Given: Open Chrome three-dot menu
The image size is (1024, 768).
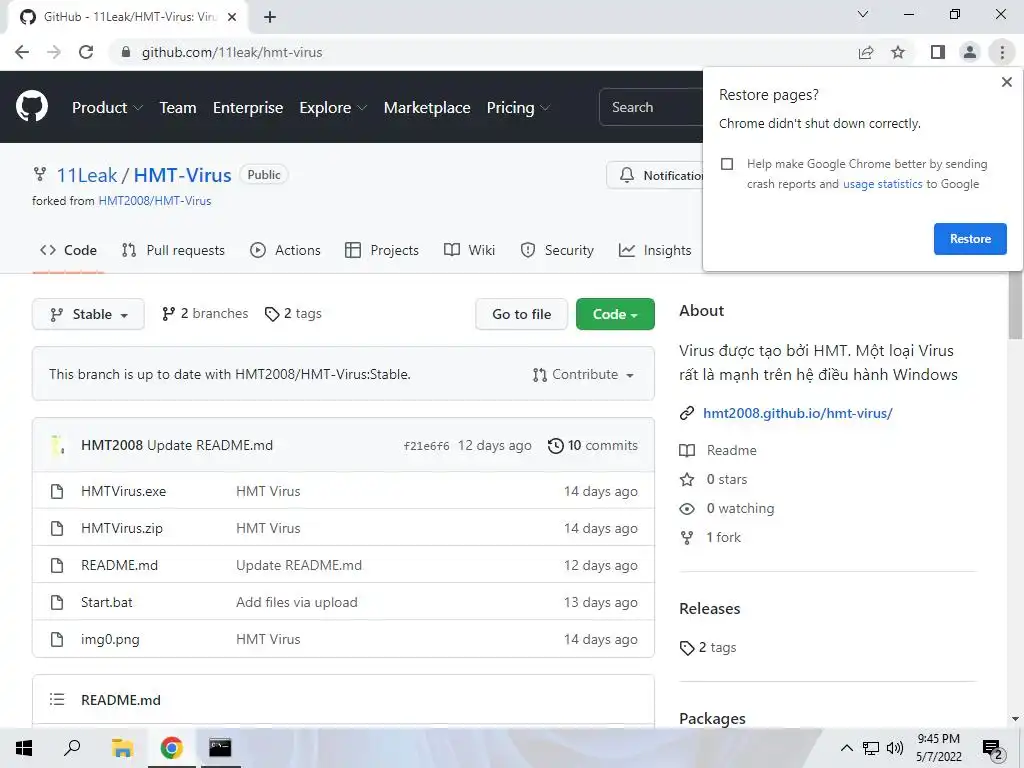Looking at the screenshot, I should pyautogui.click(x=1002, y=52).
